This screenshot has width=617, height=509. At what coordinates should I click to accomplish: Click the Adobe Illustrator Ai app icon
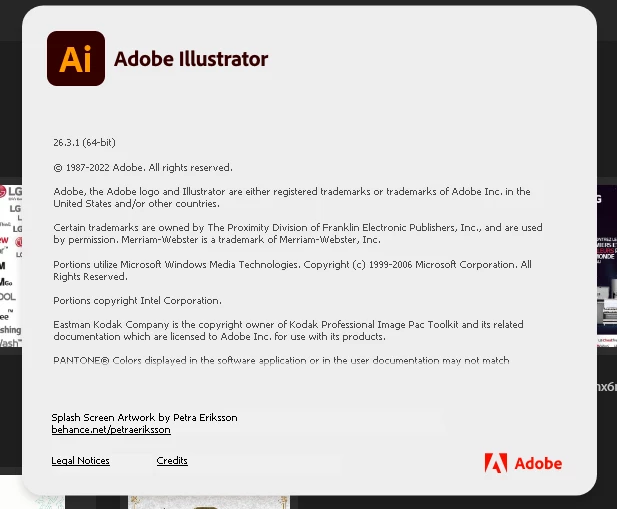pos(76,59)
